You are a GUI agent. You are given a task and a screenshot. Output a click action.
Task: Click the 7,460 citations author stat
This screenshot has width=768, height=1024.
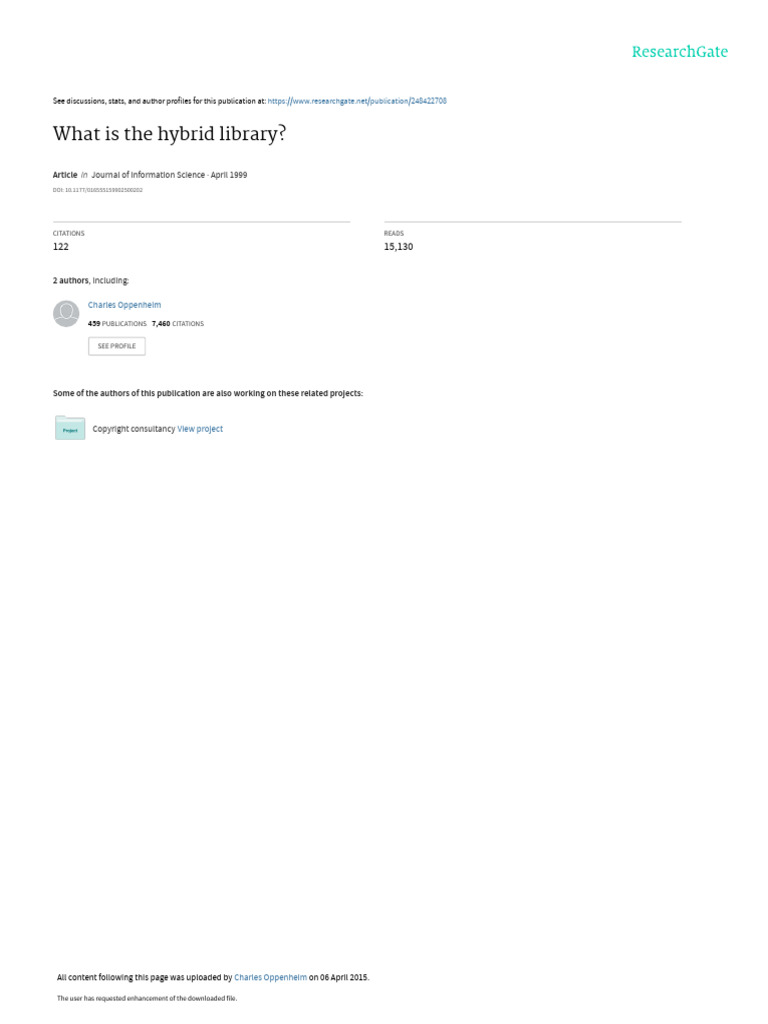[178, 324]
